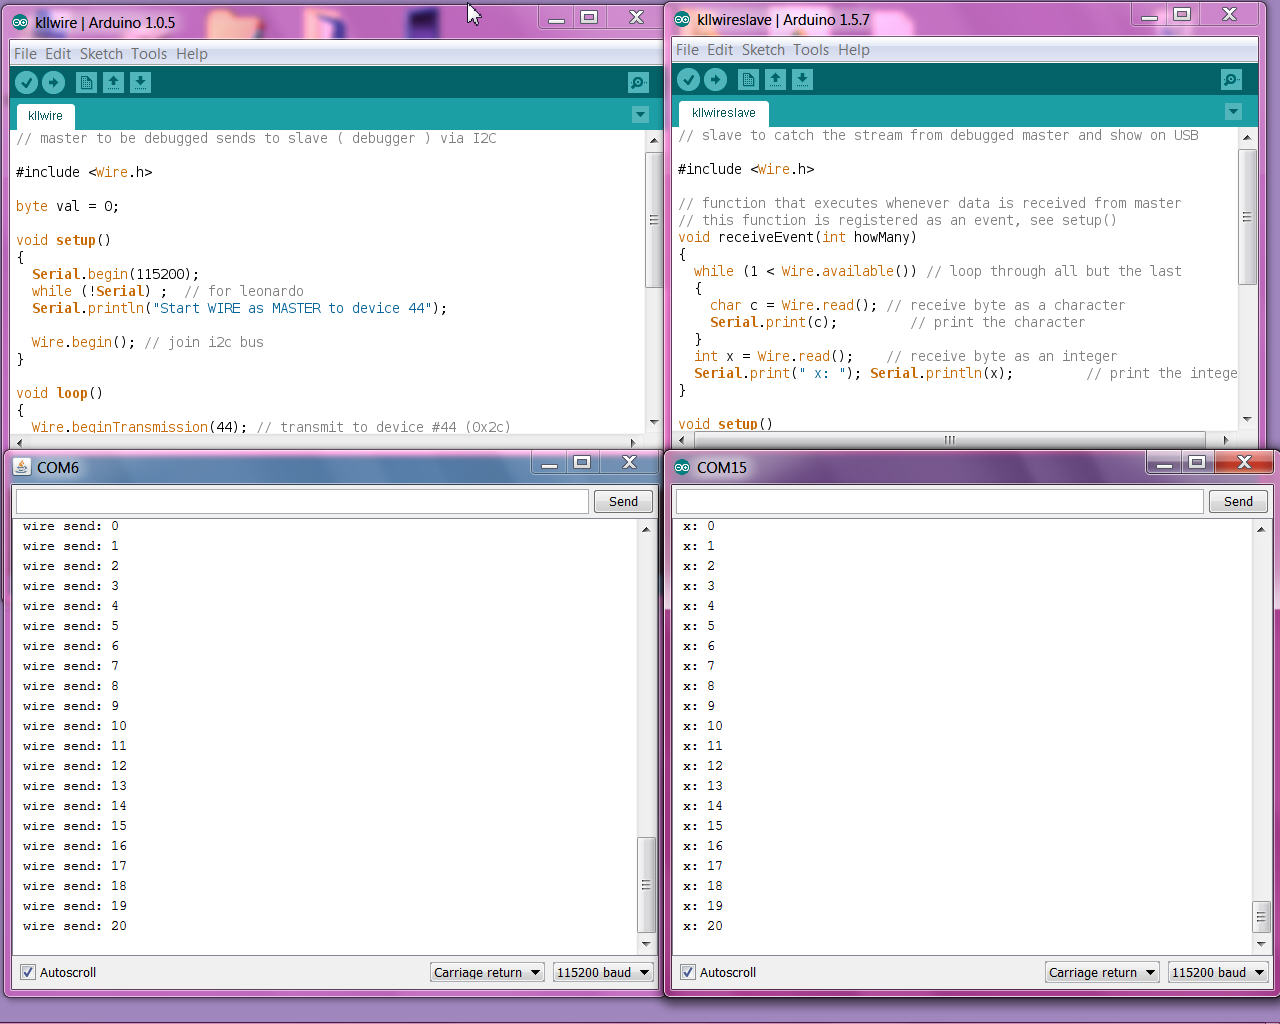Open Tools menu in kllwireslave window
Screen dimensions: 1280x1024
click(x=811, y=50)
